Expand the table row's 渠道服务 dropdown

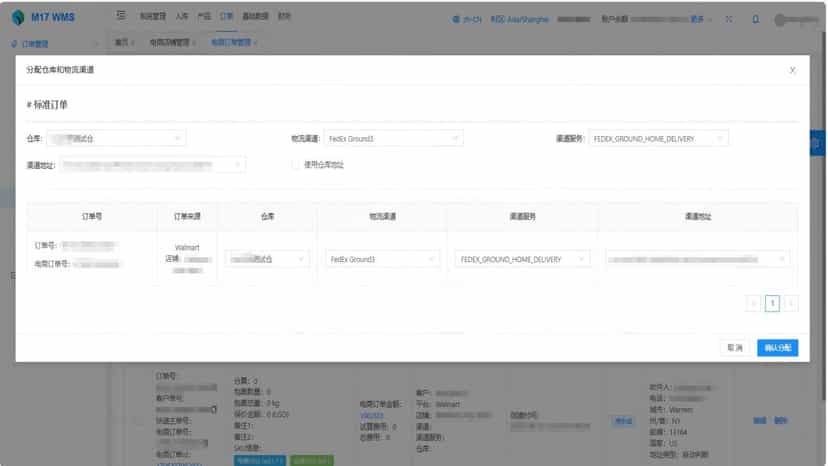click(x=522, y=259)
